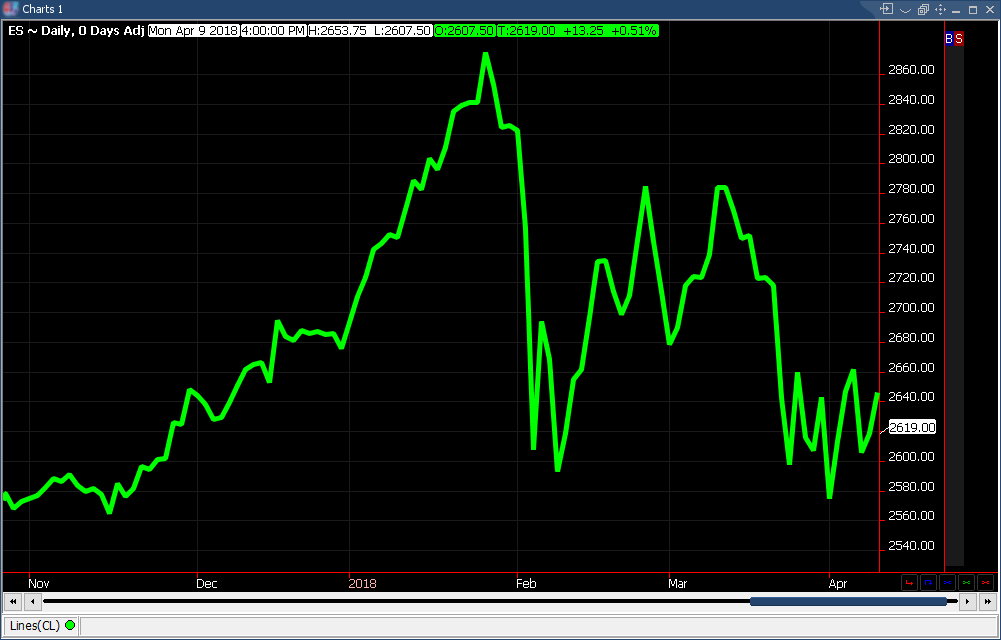1001x640 pixels.
Task: Click the '+0.51%' percent change readout
Action: (x=633, y=31)
